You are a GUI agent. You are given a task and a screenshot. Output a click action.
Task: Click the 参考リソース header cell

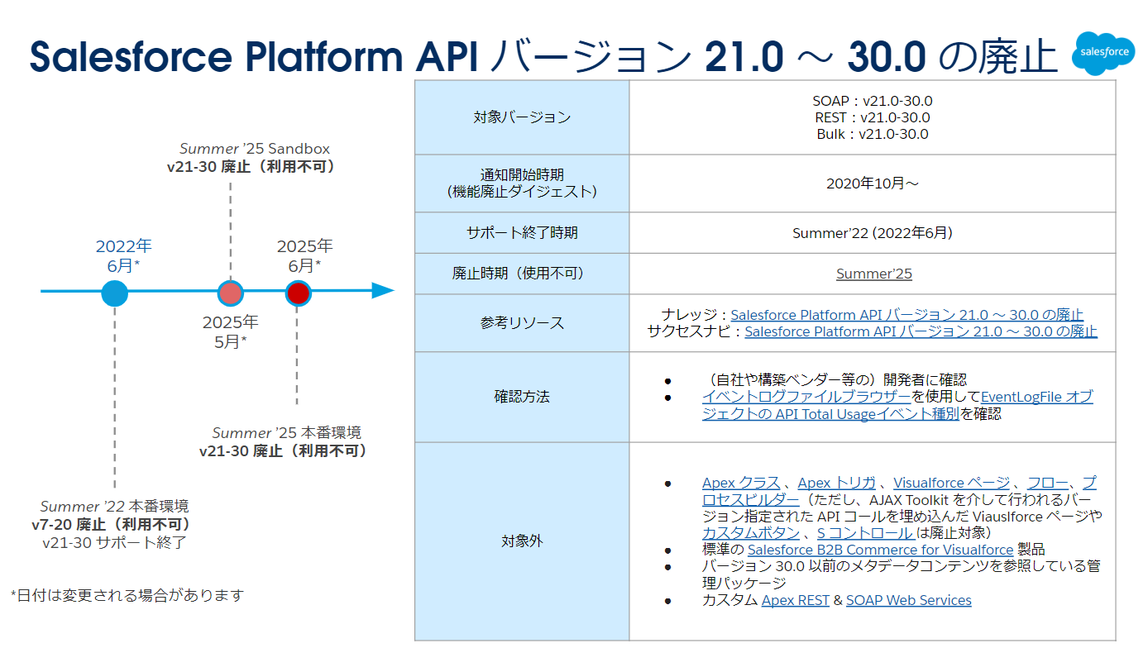[x=522, y=323]
